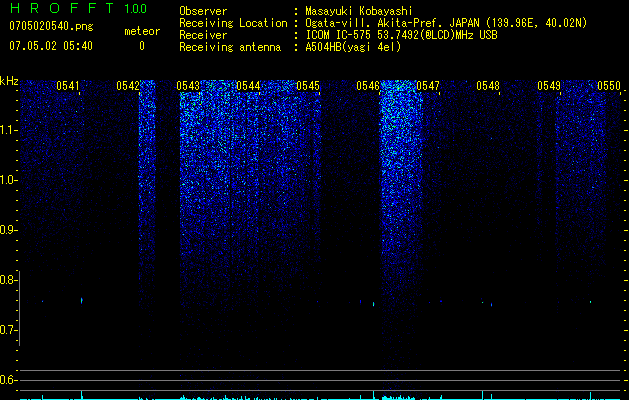Click the 0550 time marker
Viewport: 629px width, 400px height.
609,86
